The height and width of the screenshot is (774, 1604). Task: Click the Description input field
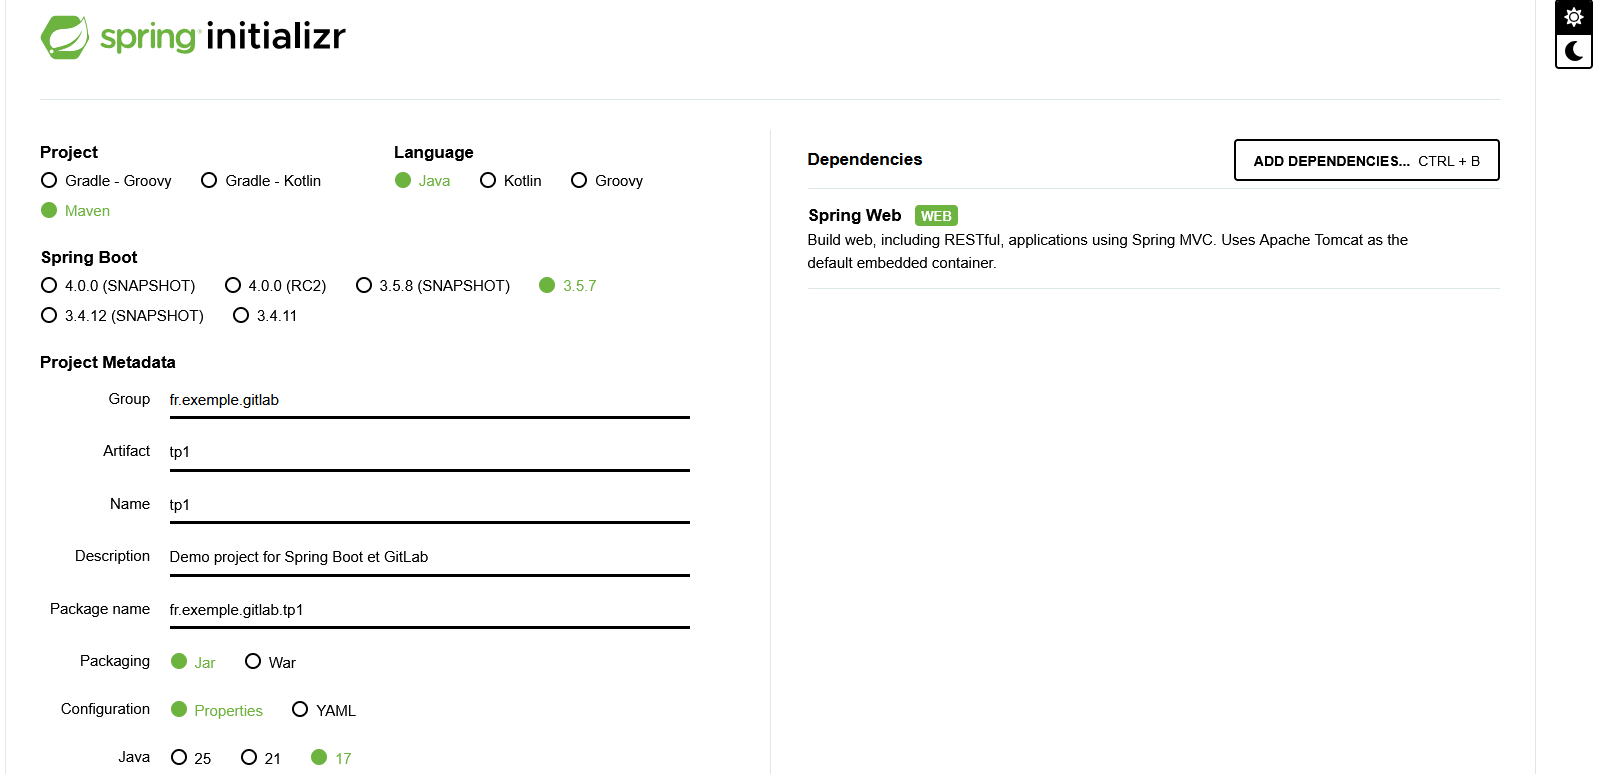(x=429, y=557)
